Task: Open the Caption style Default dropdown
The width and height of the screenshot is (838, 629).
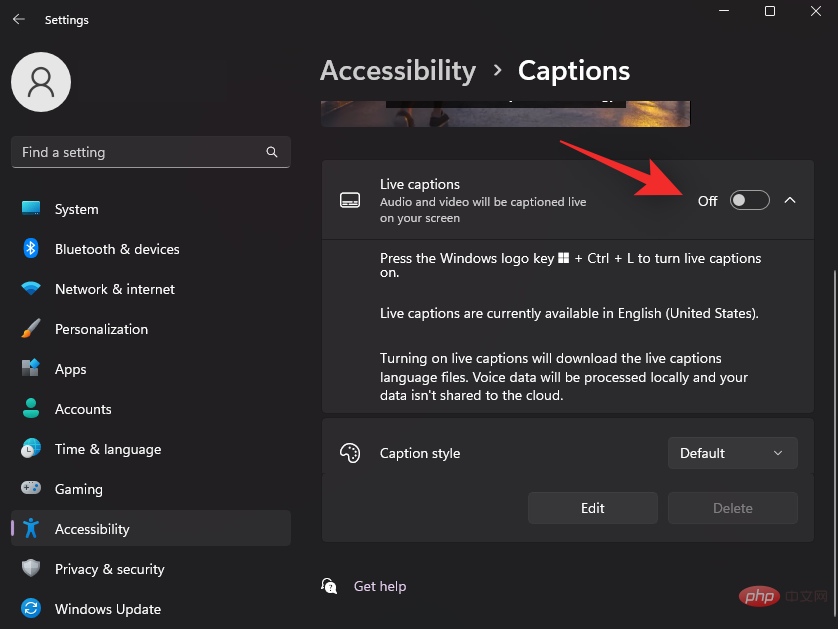Action: pyautogui.click(x=733, y=453)
